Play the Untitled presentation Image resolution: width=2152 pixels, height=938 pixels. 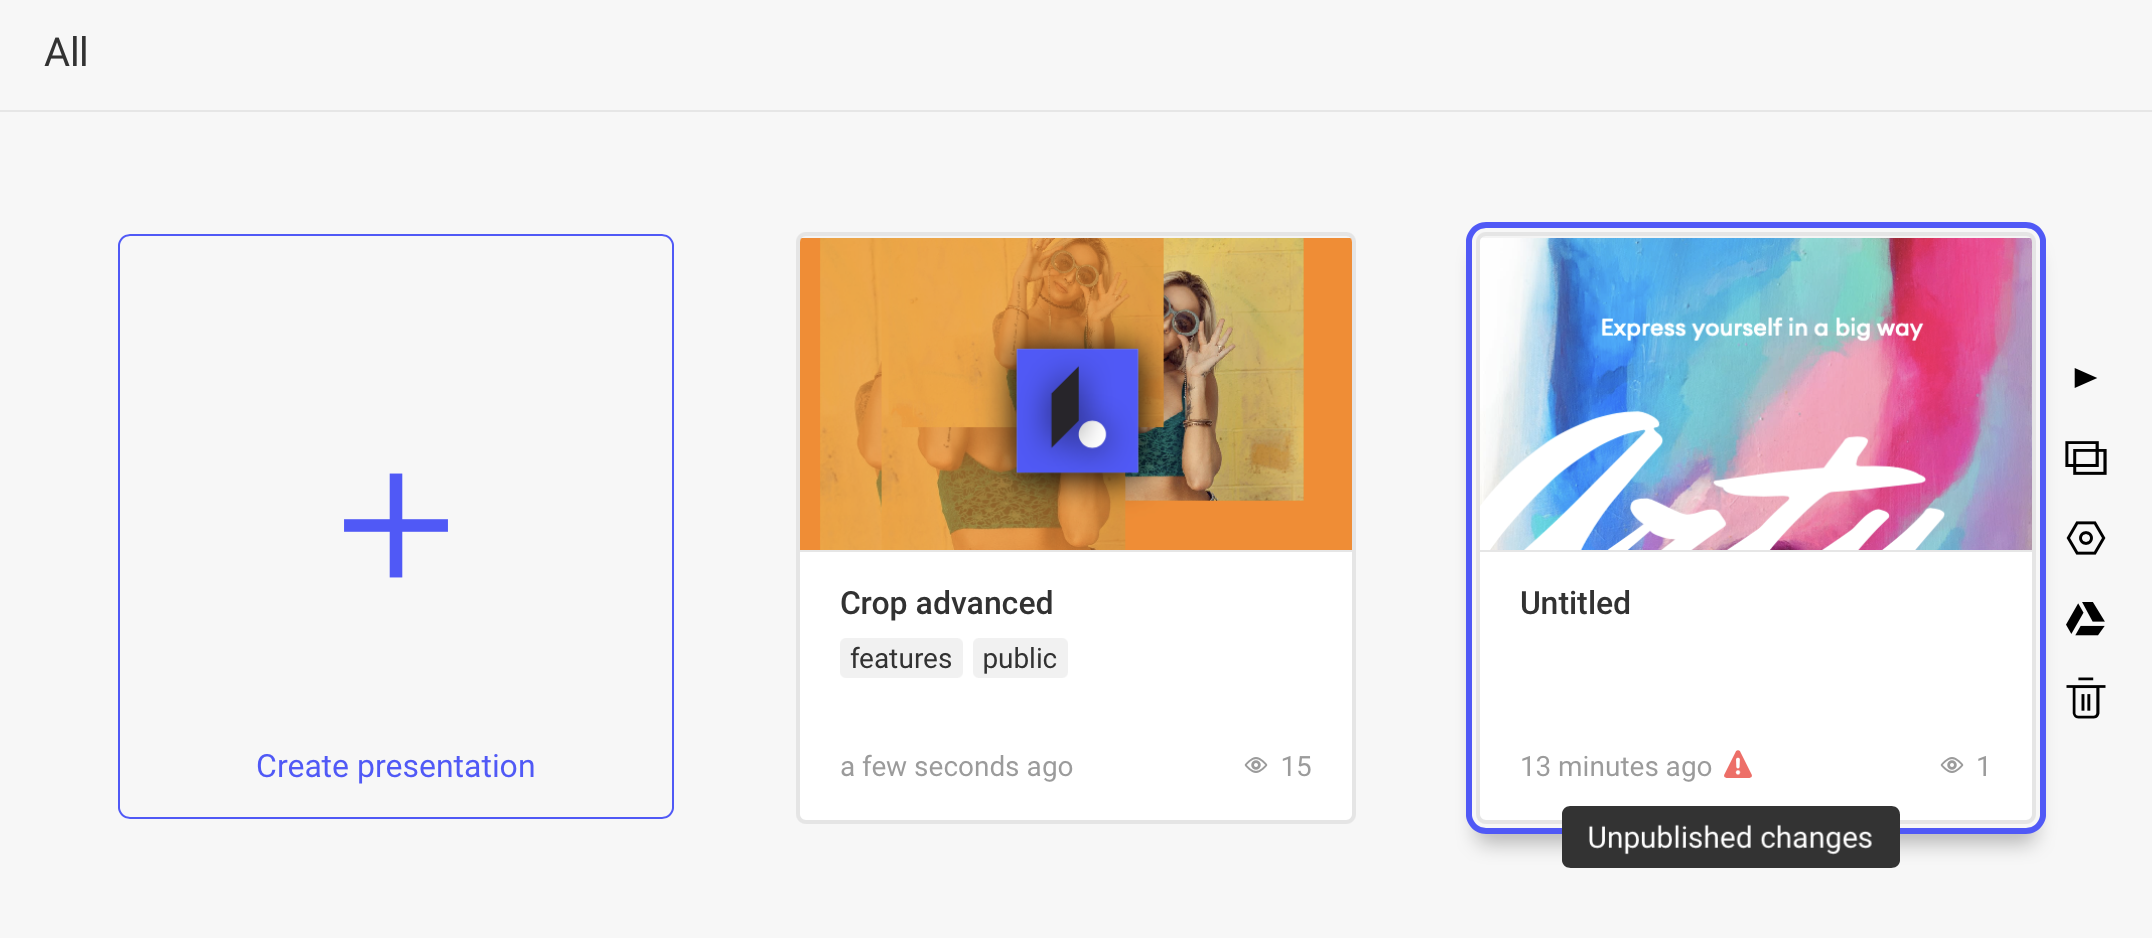(2085, 378)
